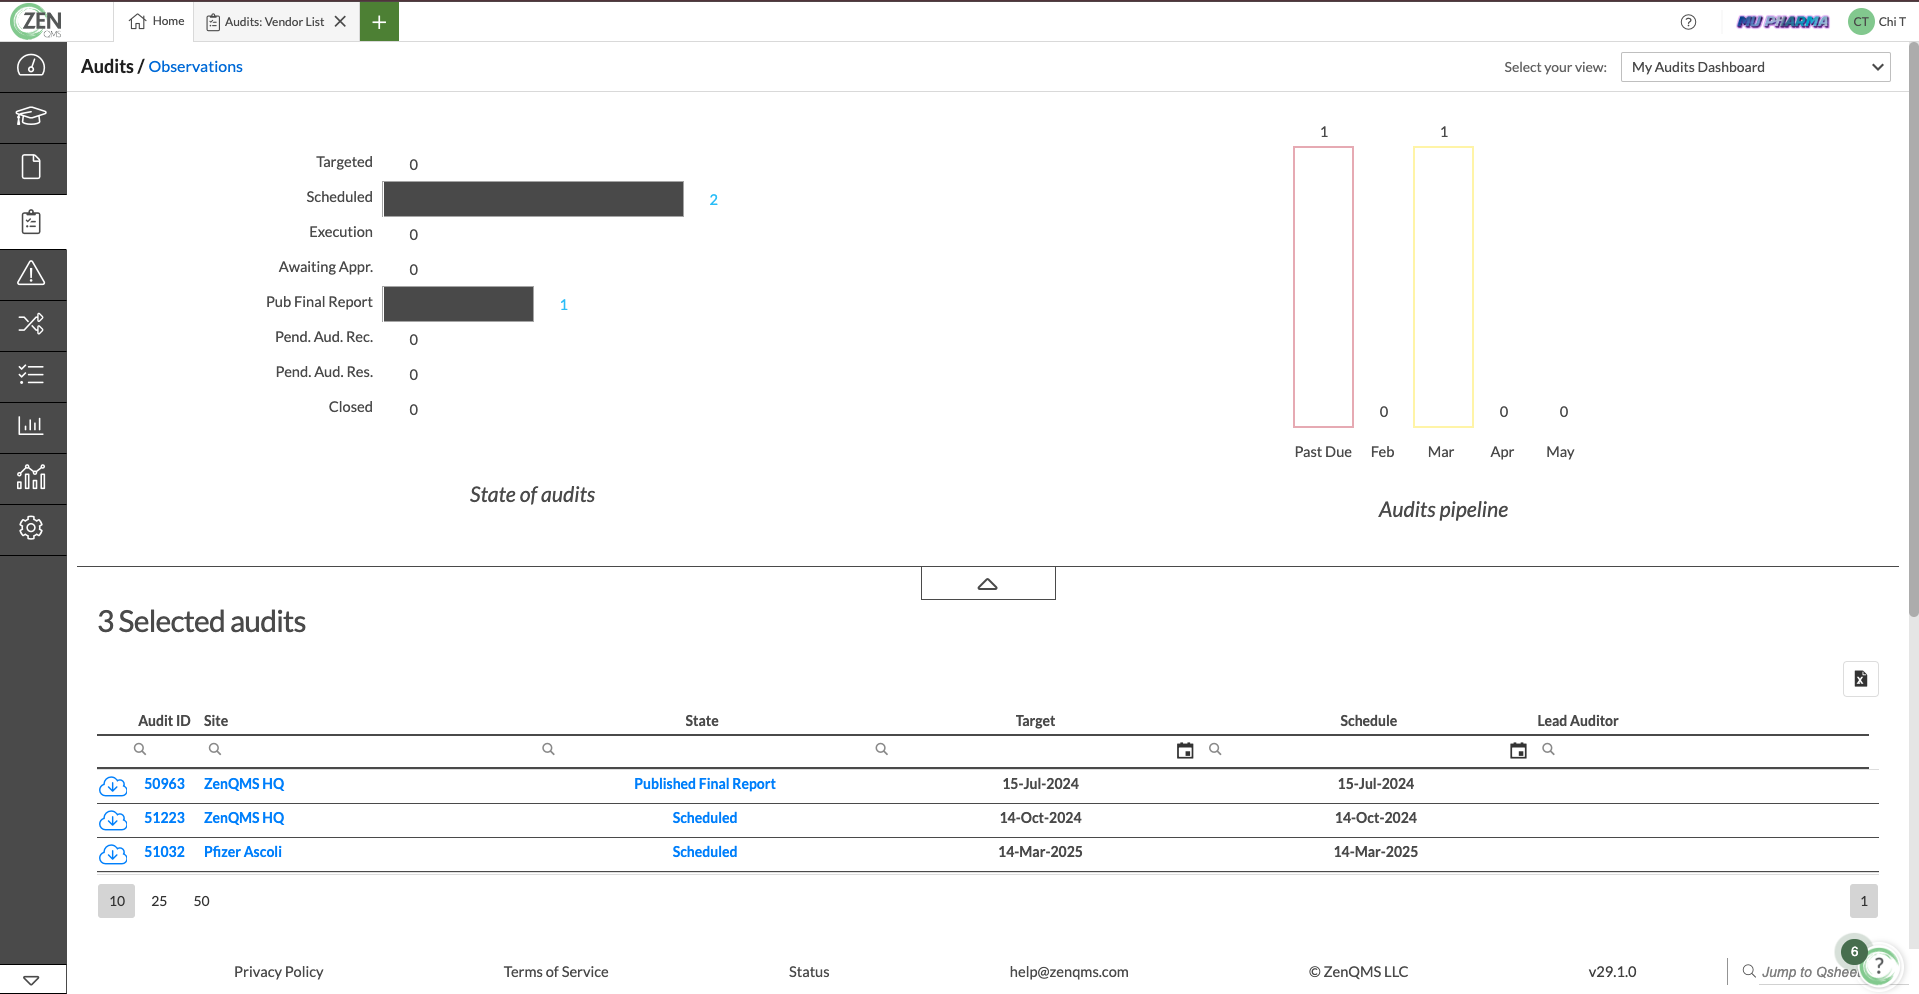Screen dimensions: 1919x994
Task: Open a new tab with the plus button
Action: (378, 20)
